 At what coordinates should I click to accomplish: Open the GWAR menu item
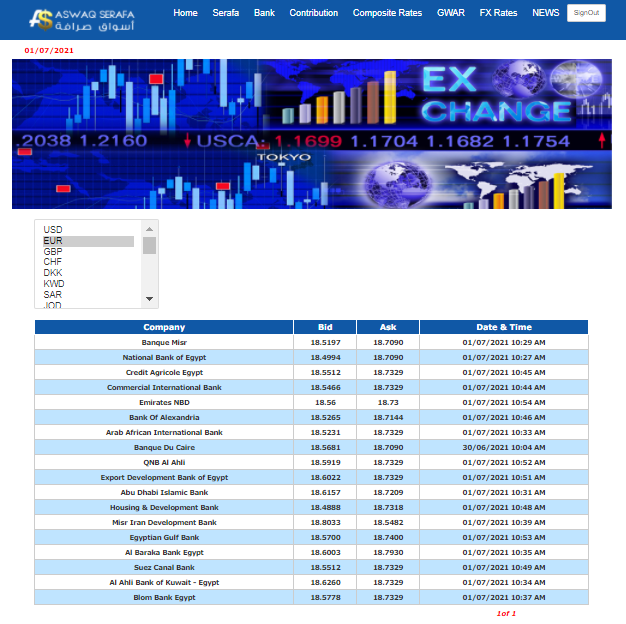[451, 13]
